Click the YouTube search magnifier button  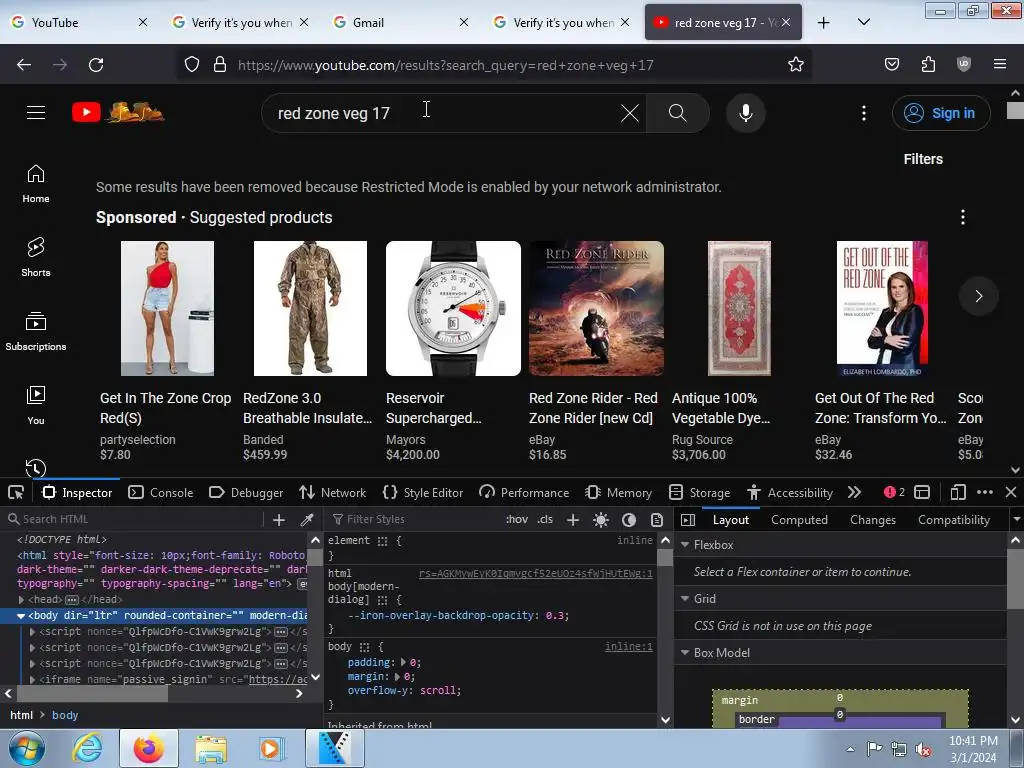(677, 113)
